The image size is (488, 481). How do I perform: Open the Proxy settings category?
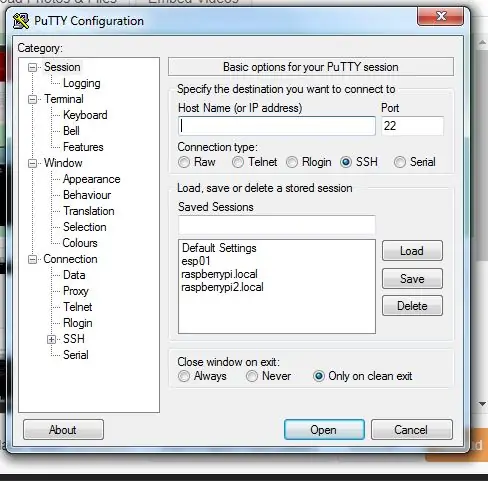(76, 291)
